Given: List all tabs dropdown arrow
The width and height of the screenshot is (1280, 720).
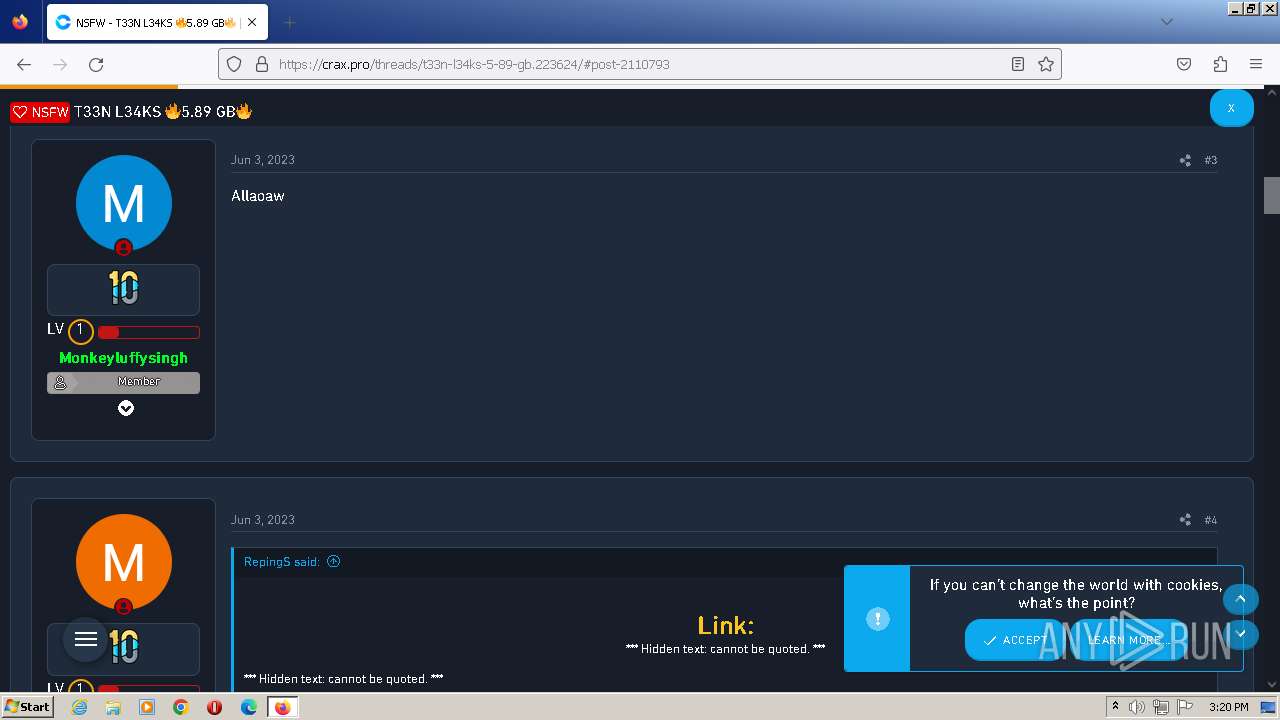Looking at the screenshot, I should [1166, 22].
